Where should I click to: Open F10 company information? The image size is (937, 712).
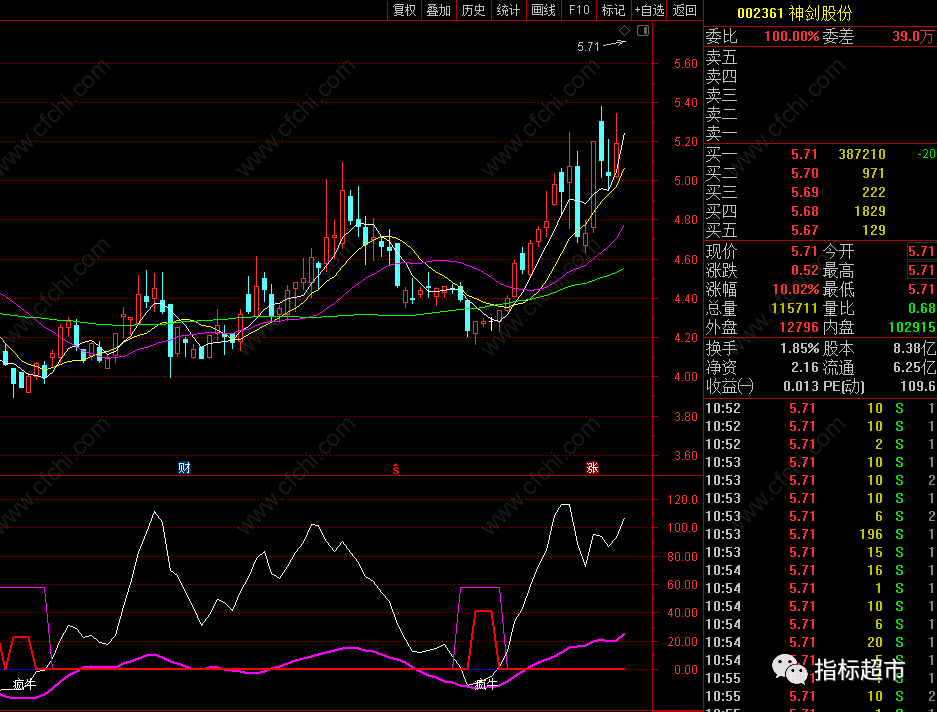pyautogui.click(x=578, y=10)
